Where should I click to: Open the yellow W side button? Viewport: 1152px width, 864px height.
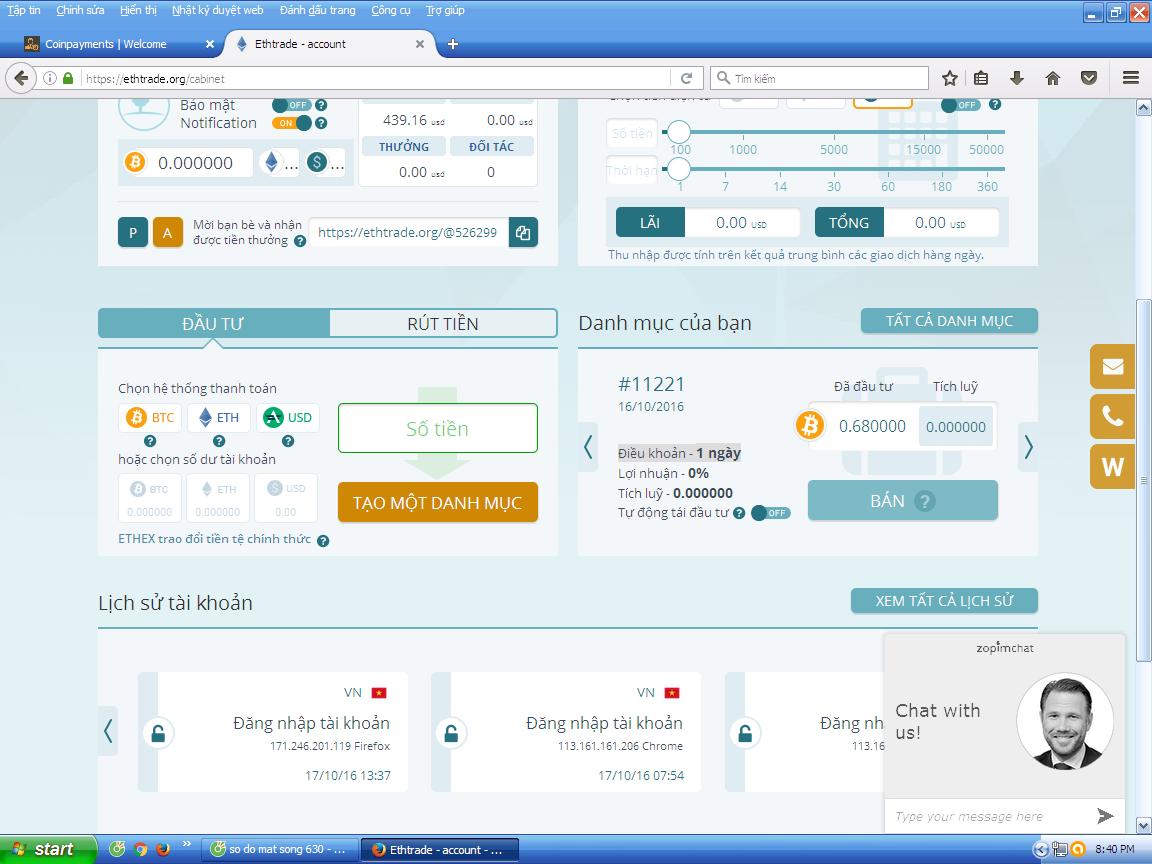(1112, 467)
